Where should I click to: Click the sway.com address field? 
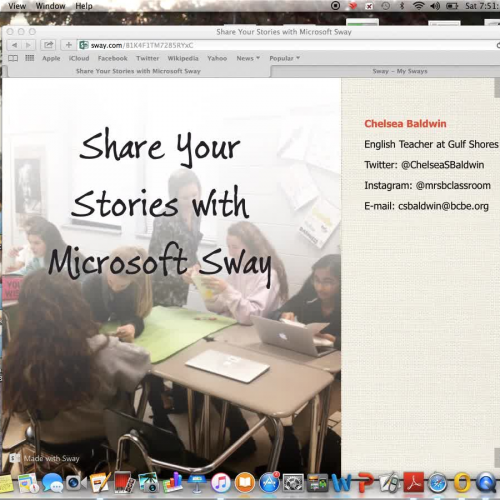[x=287, y=45]
